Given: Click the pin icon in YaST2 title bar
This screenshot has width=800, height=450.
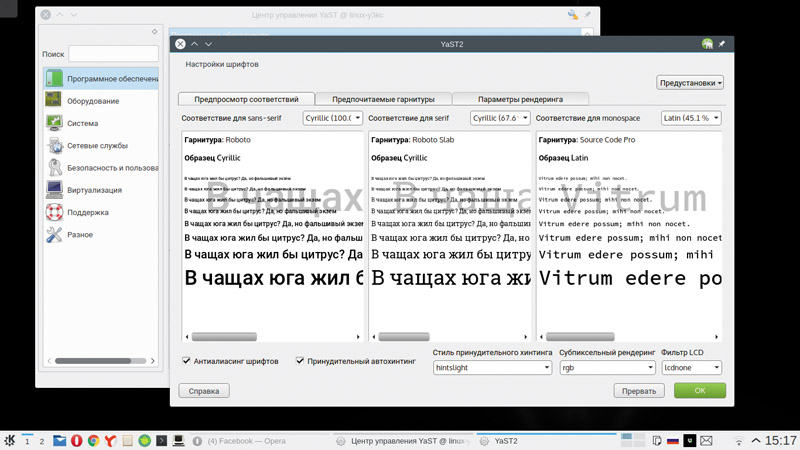Looking at the screenshot, I should pyautogui.click(x=721, y=44).
